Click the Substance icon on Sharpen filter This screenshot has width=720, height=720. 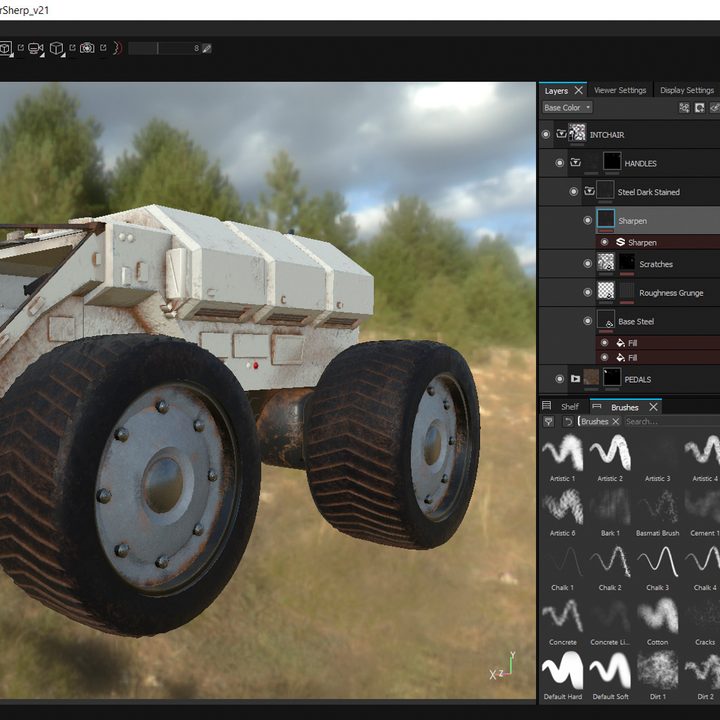tap(620, 242)
